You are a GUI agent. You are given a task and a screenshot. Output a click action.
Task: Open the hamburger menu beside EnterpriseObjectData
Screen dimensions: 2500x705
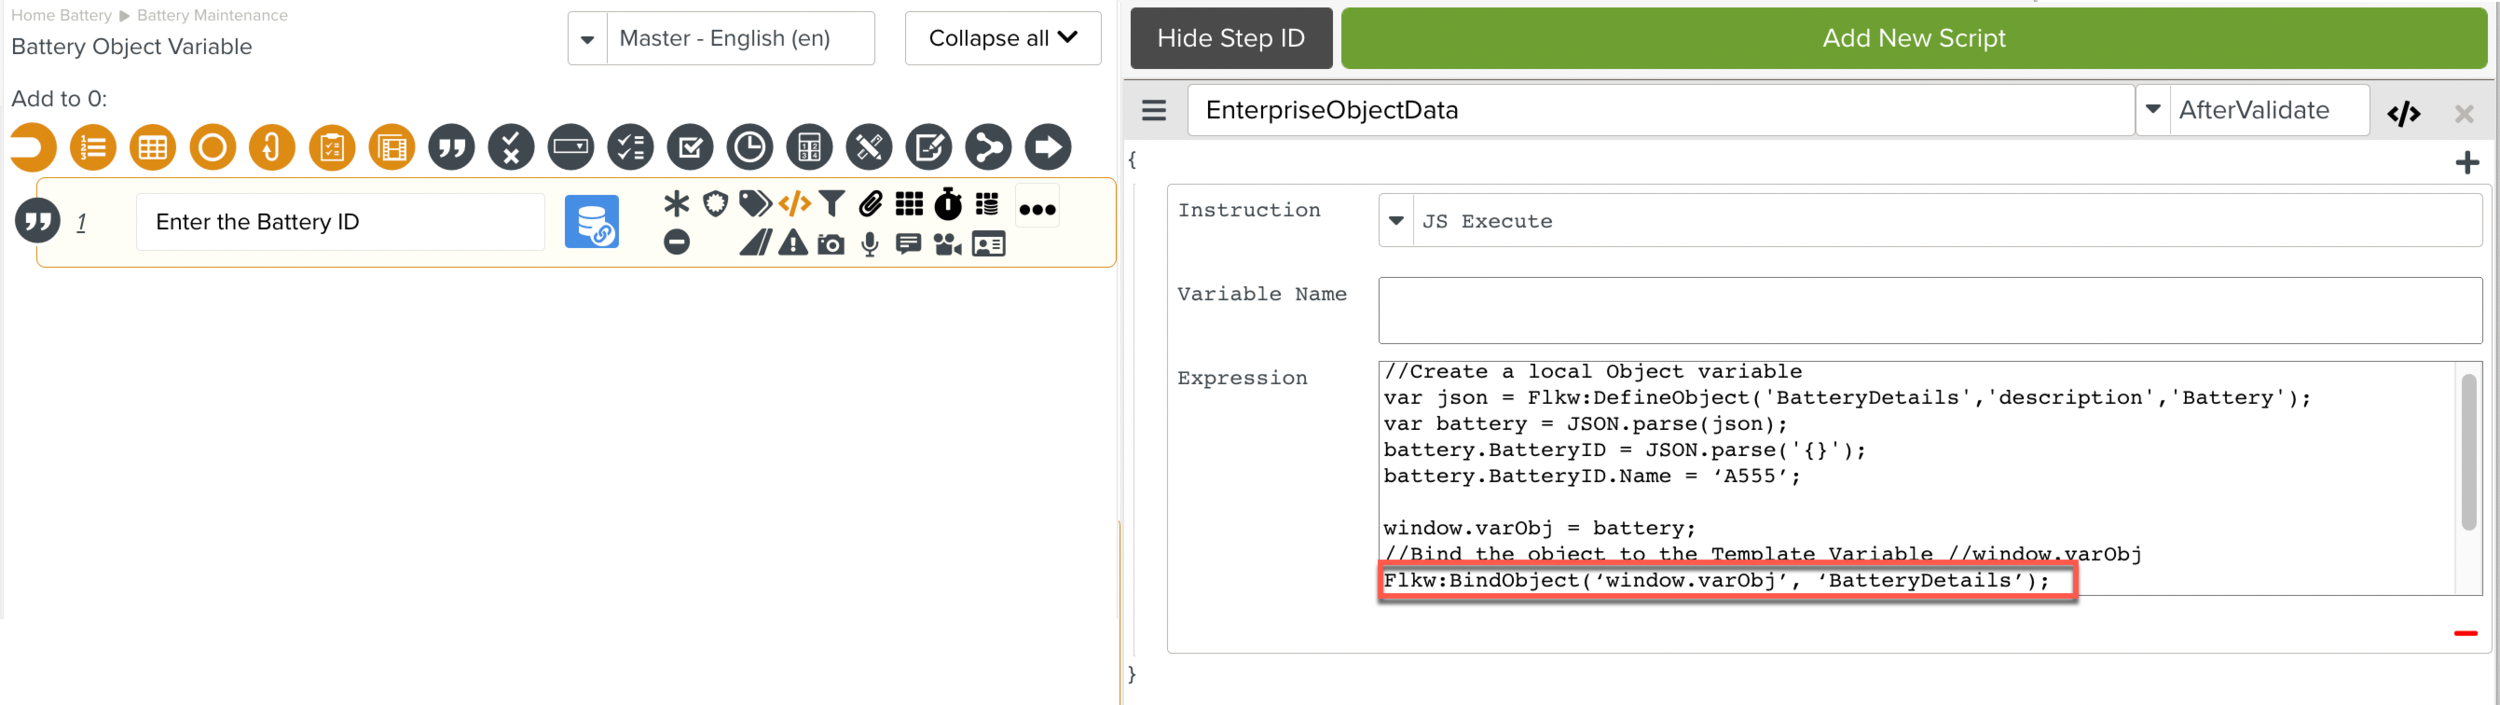point(1154,110)
